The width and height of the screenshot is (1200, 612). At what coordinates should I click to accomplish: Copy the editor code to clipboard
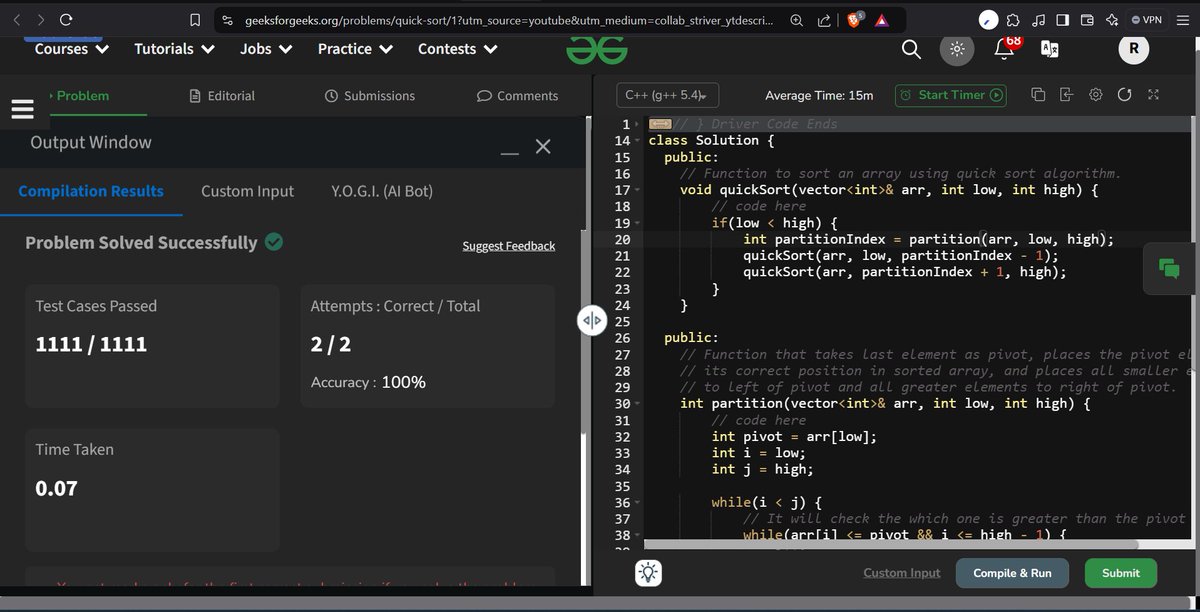coord(1037,95)
